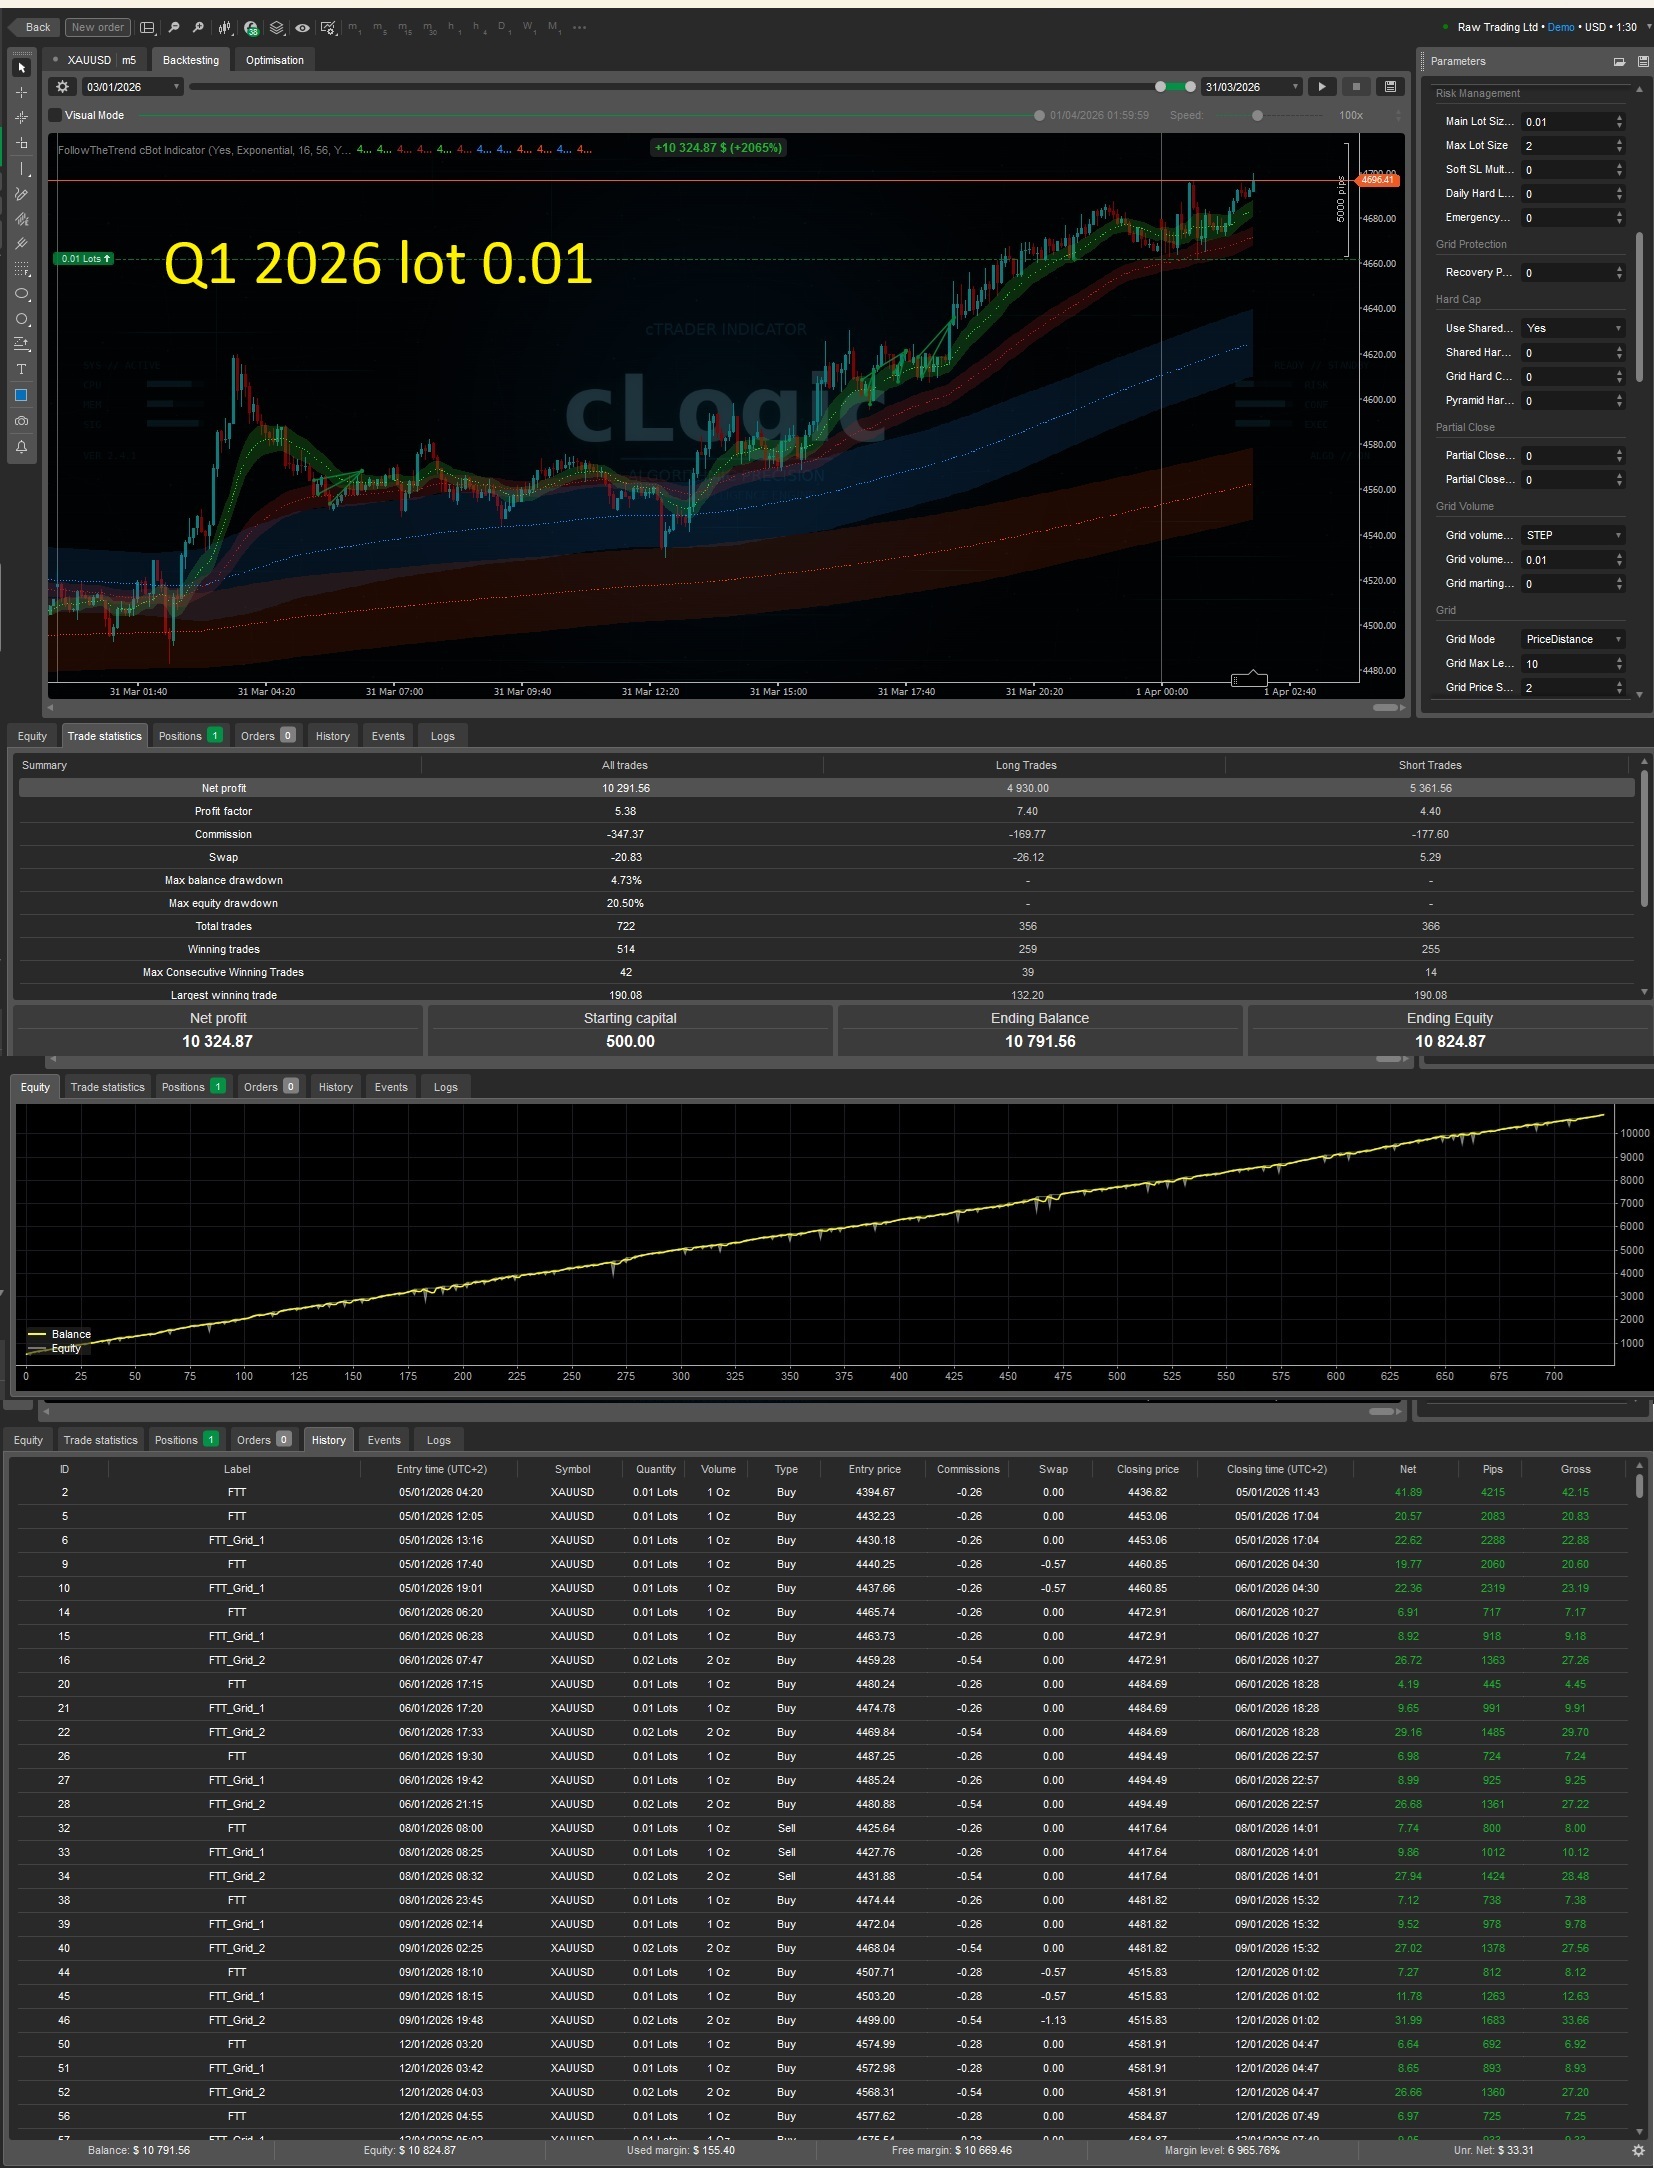
Task: Toggle the eye visibility icon in toolbar
Action: [302, 28]
